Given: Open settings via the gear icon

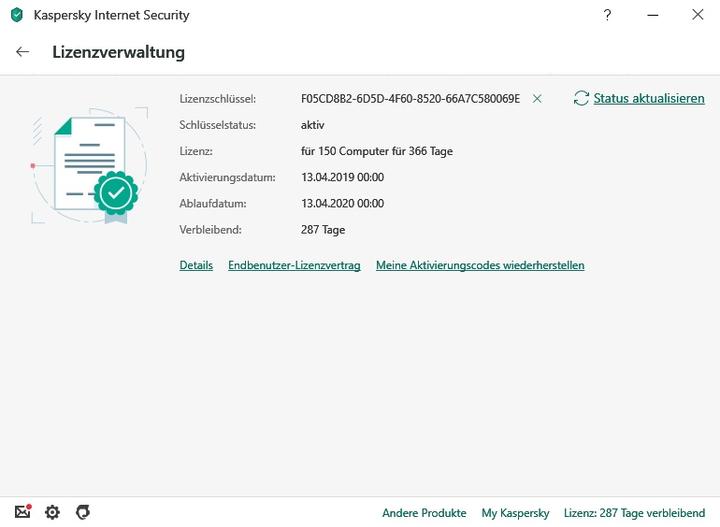Looking at the screenshot, I should coord(52,512).
